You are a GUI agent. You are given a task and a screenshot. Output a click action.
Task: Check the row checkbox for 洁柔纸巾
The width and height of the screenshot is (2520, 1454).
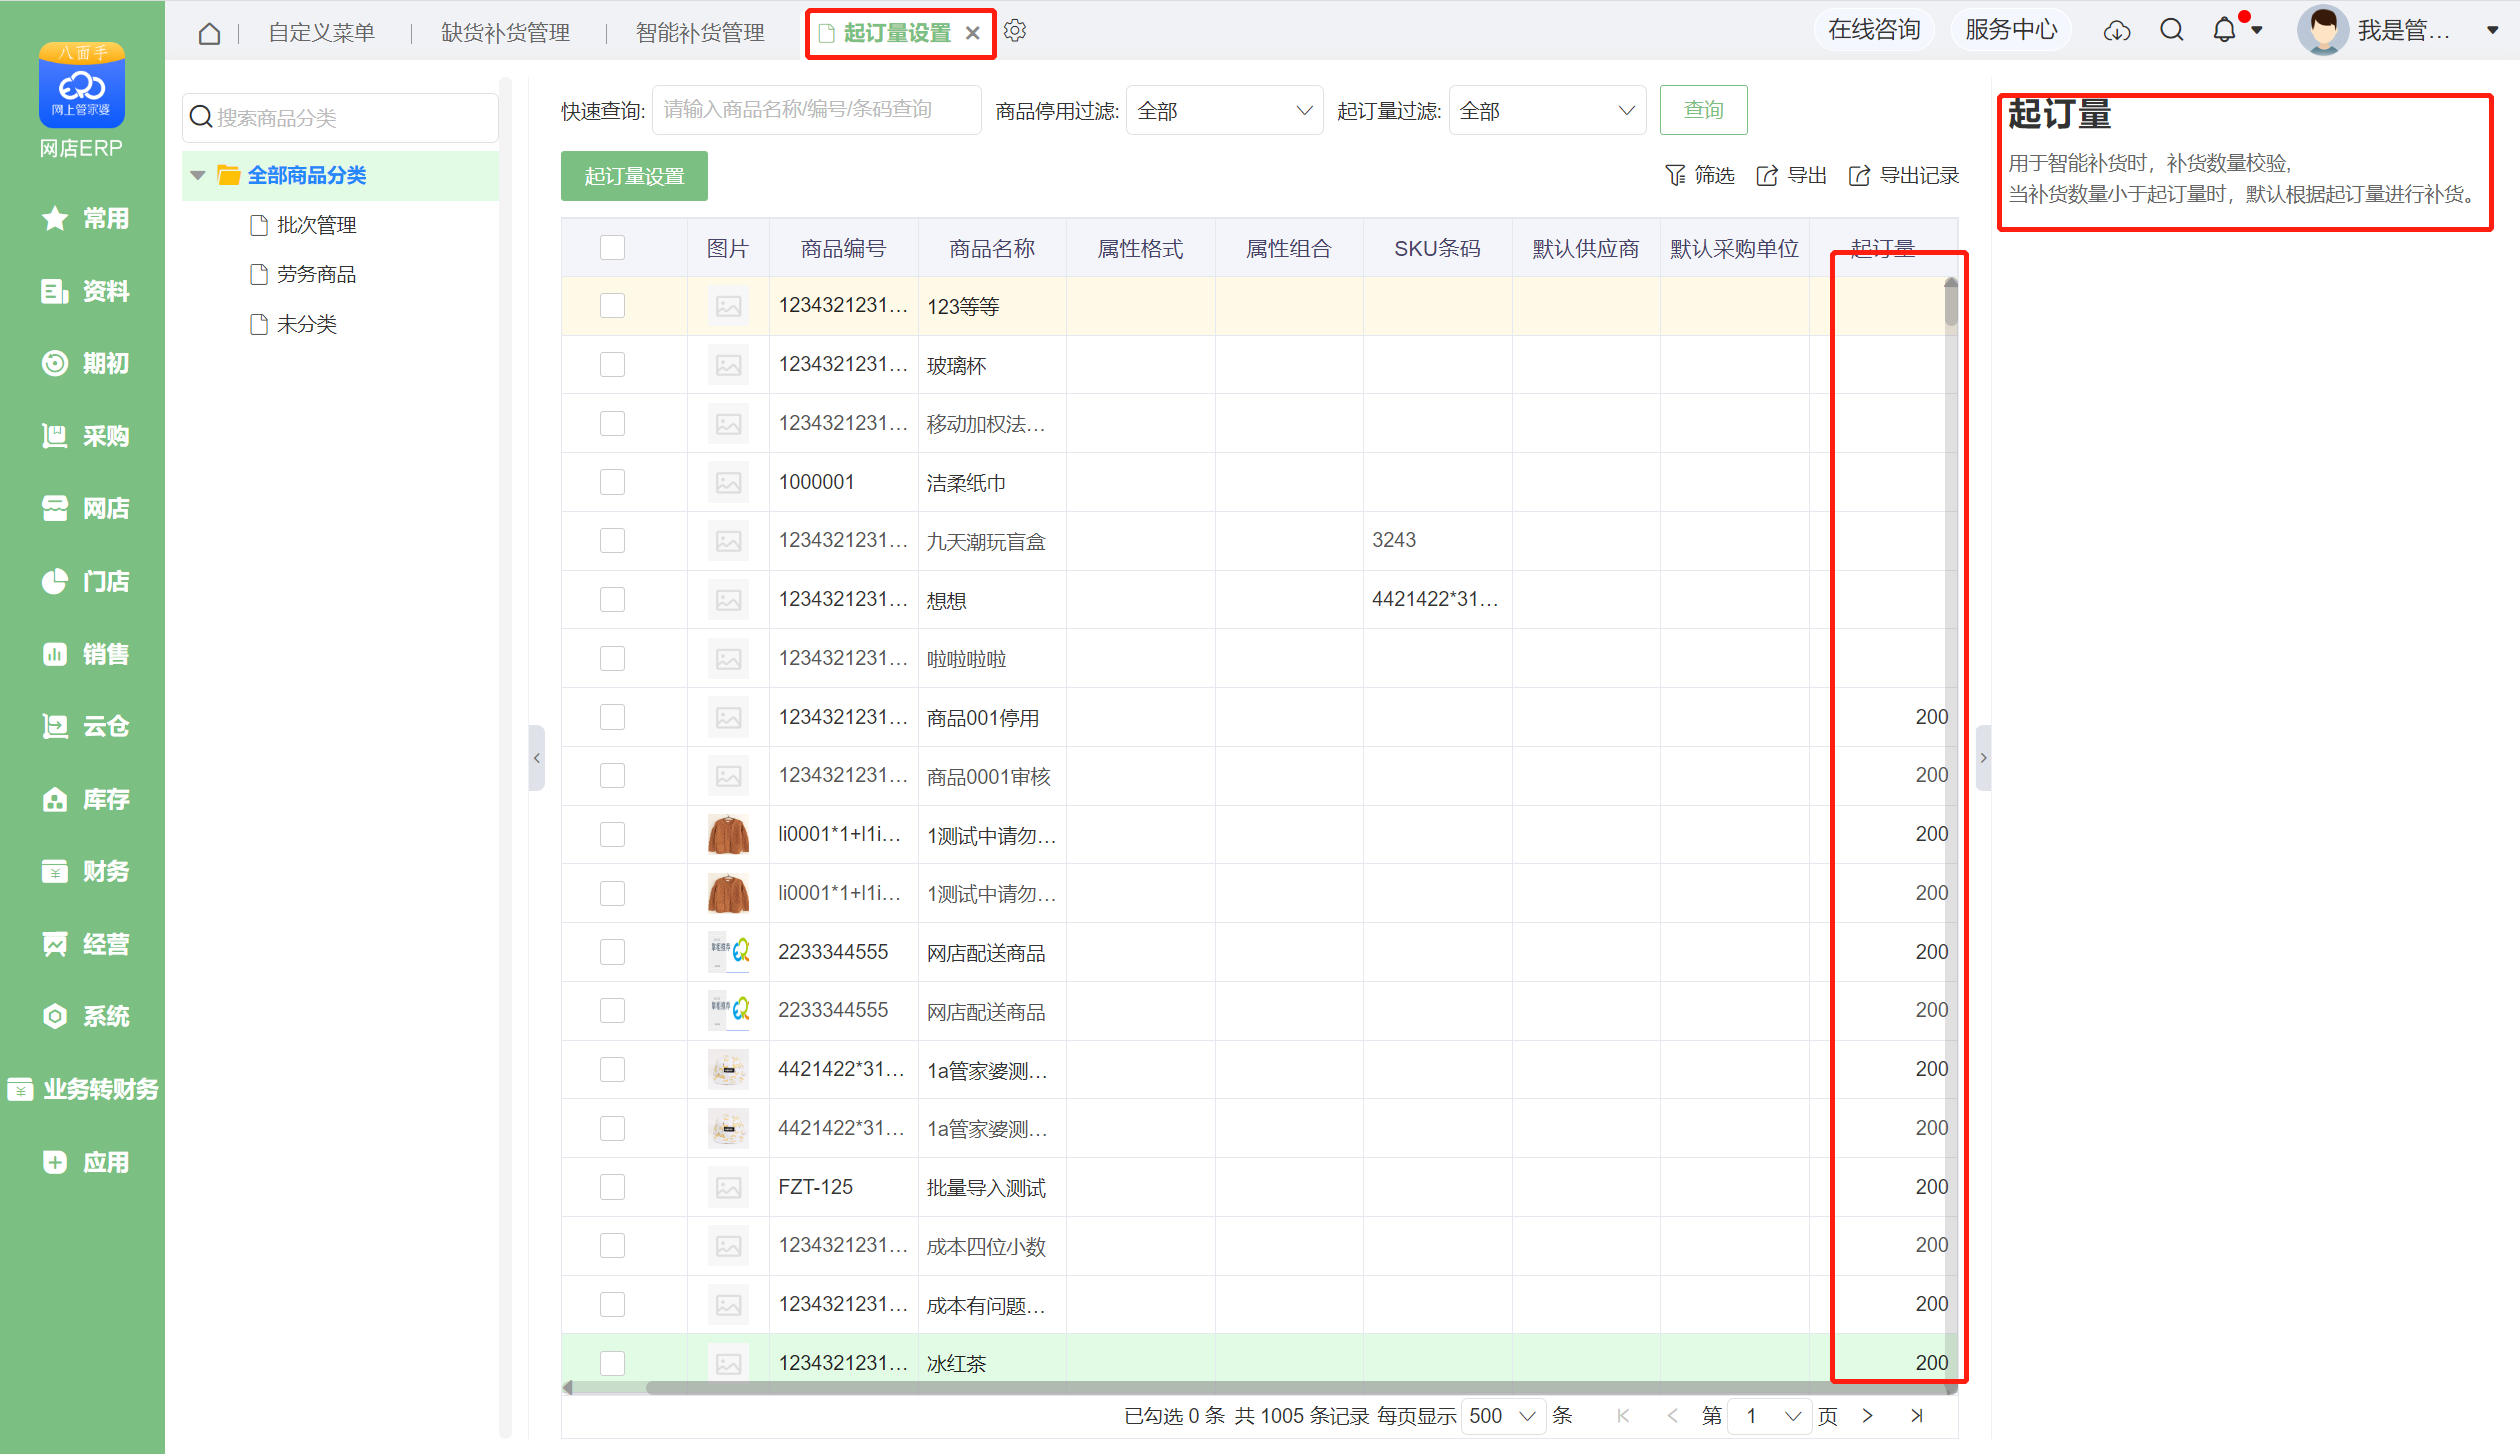tap(612, 482)
